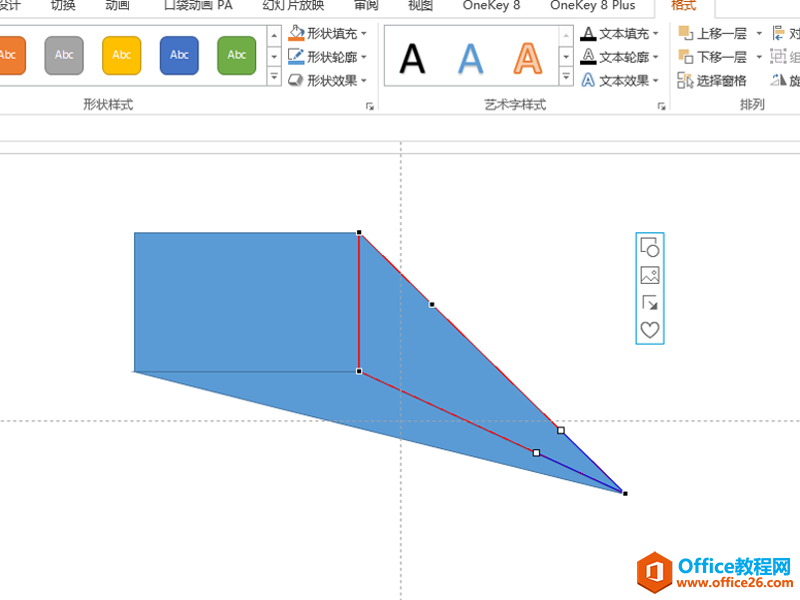Open the 上移一层 dropdown arrow

(759, 34)
